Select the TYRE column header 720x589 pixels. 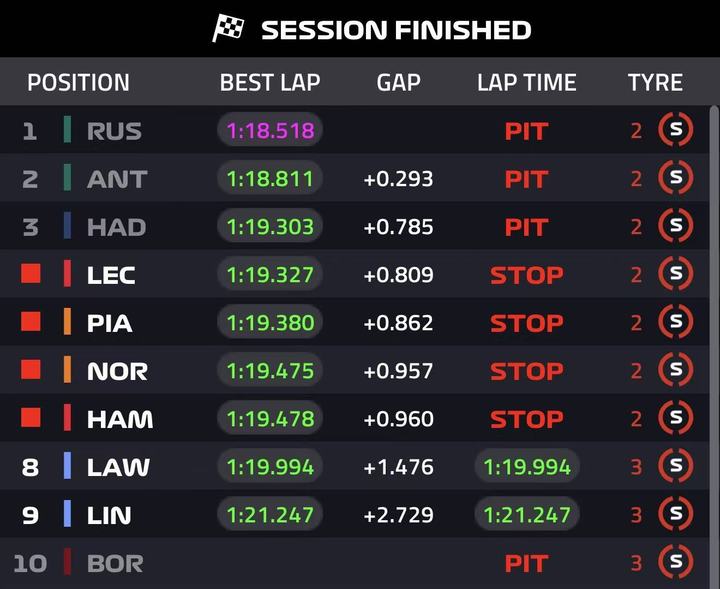point(655,83)
